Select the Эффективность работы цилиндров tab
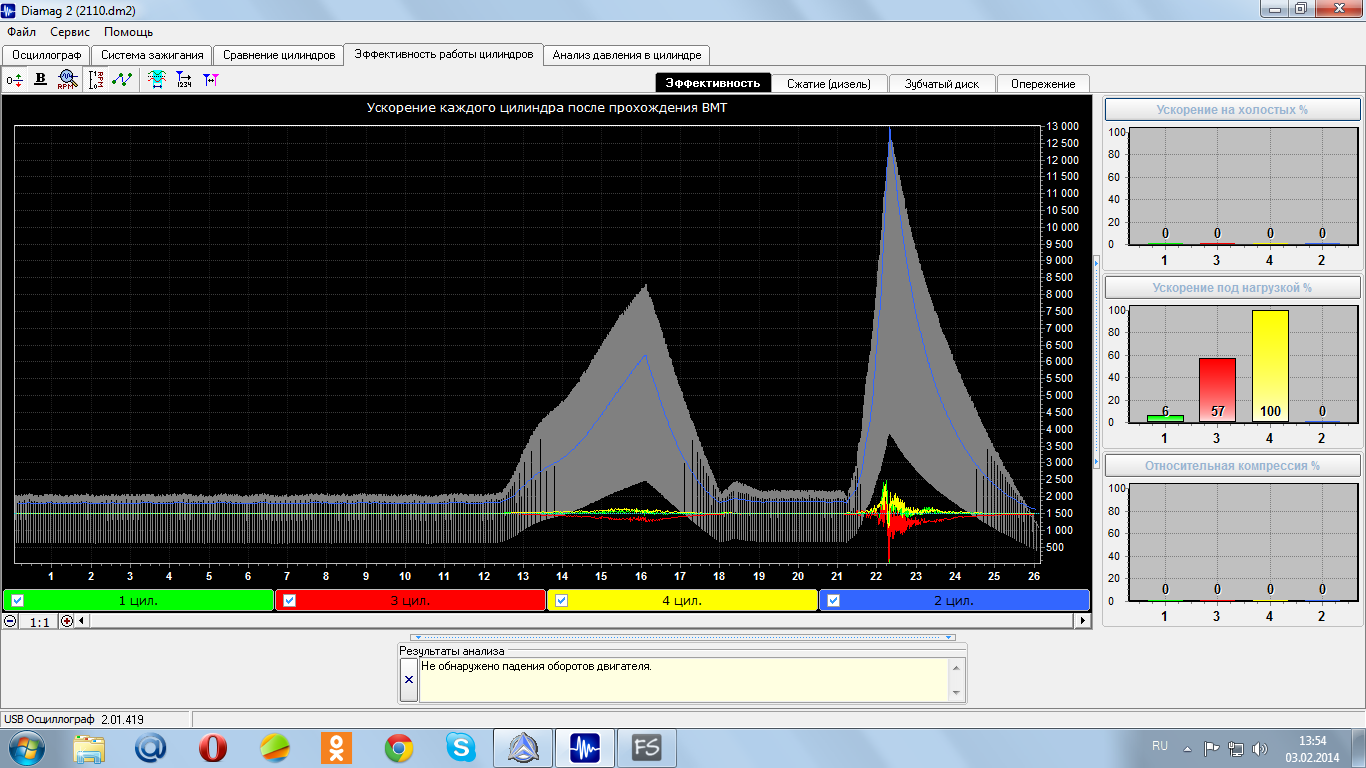Image resolution: width=1366 pixels, height=768 pixels. (x=443, y=54)
